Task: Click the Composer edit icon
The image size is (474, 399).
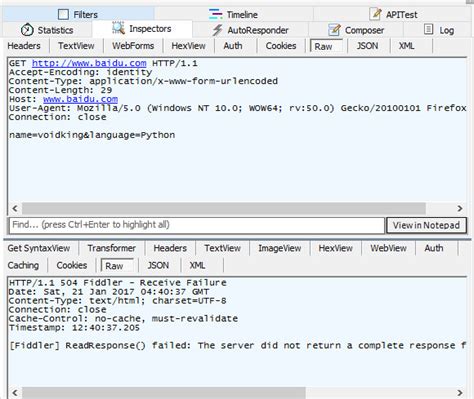Action: coord(334,30)
